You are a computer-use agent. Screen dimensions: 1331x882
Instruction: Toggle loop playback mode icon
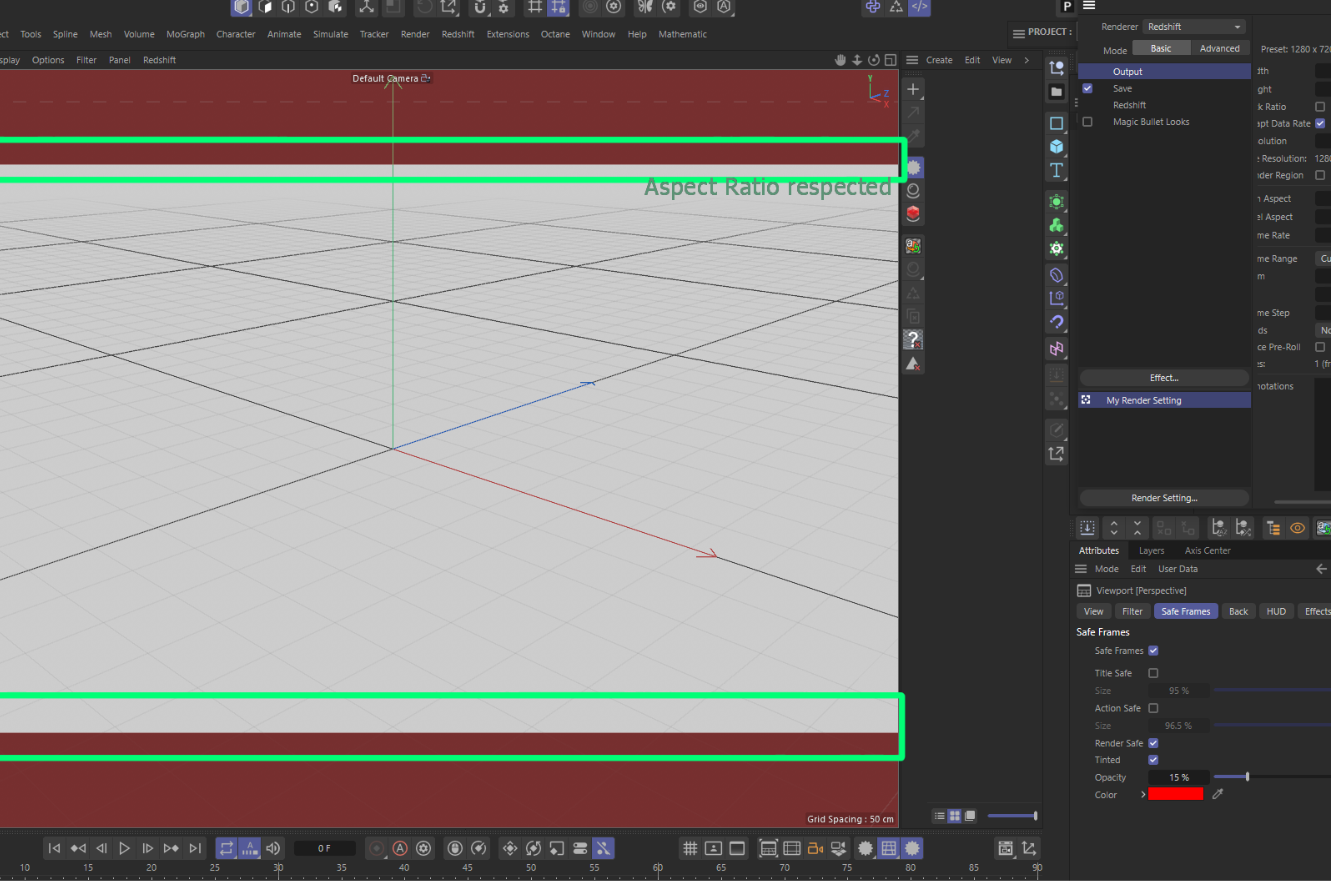[227, 848]
